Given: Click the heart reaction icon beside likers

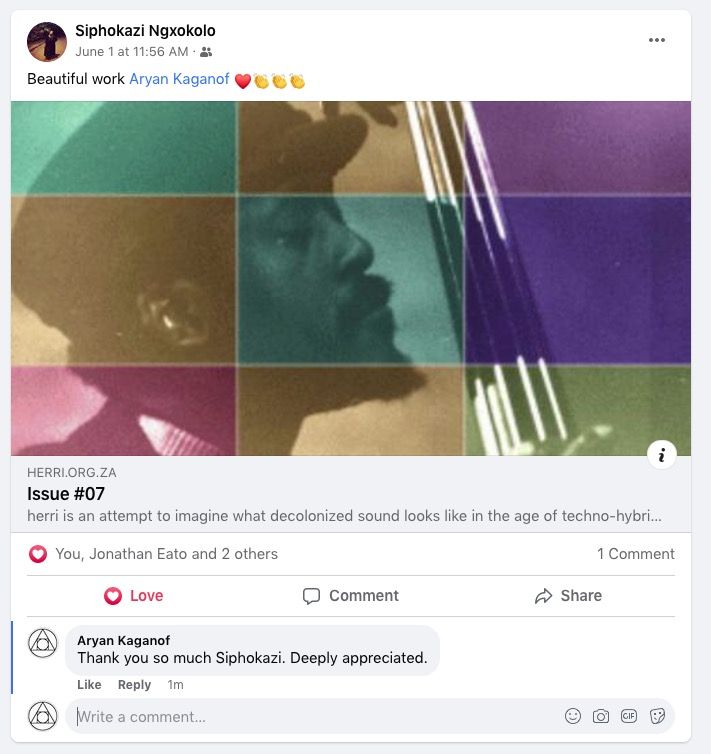Looking at the screenshot, I should (x=38, y=554).
